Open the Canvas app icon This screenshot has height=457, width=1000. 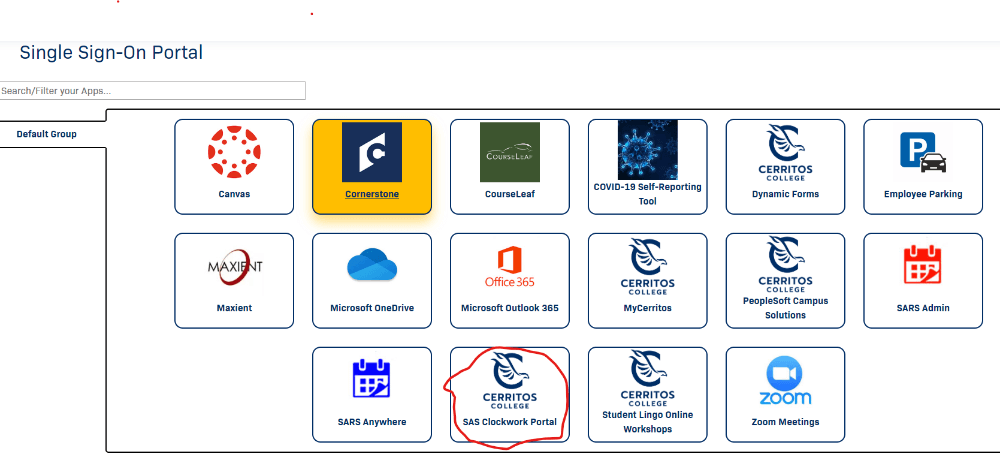tap(234, 152)
